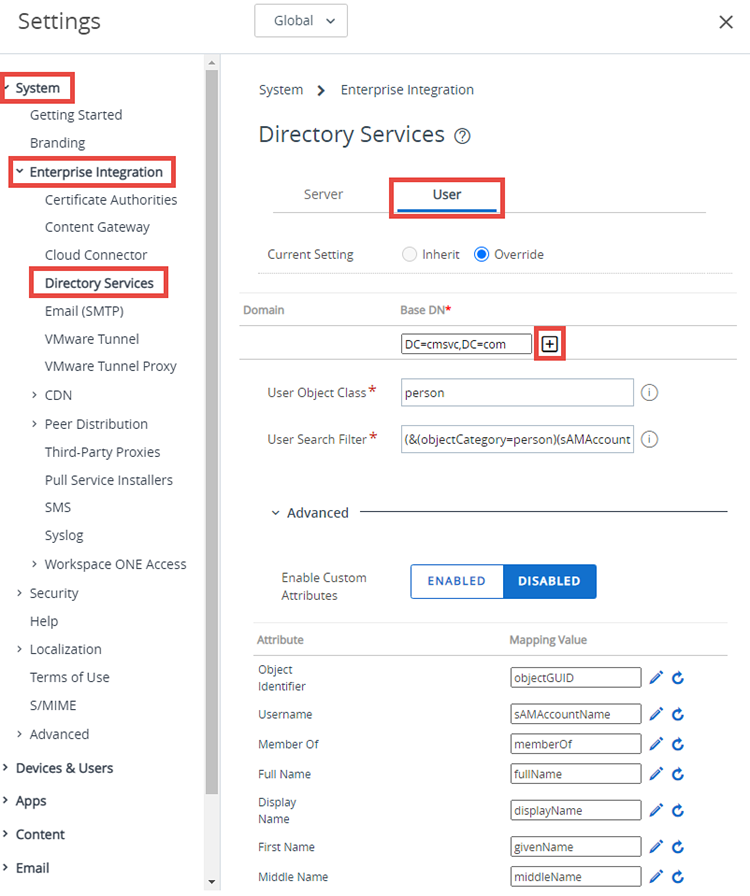The width and height of the screenshot is (750, 896).
Task: Click info icon beside User Object Class
Action: [649, 393]
